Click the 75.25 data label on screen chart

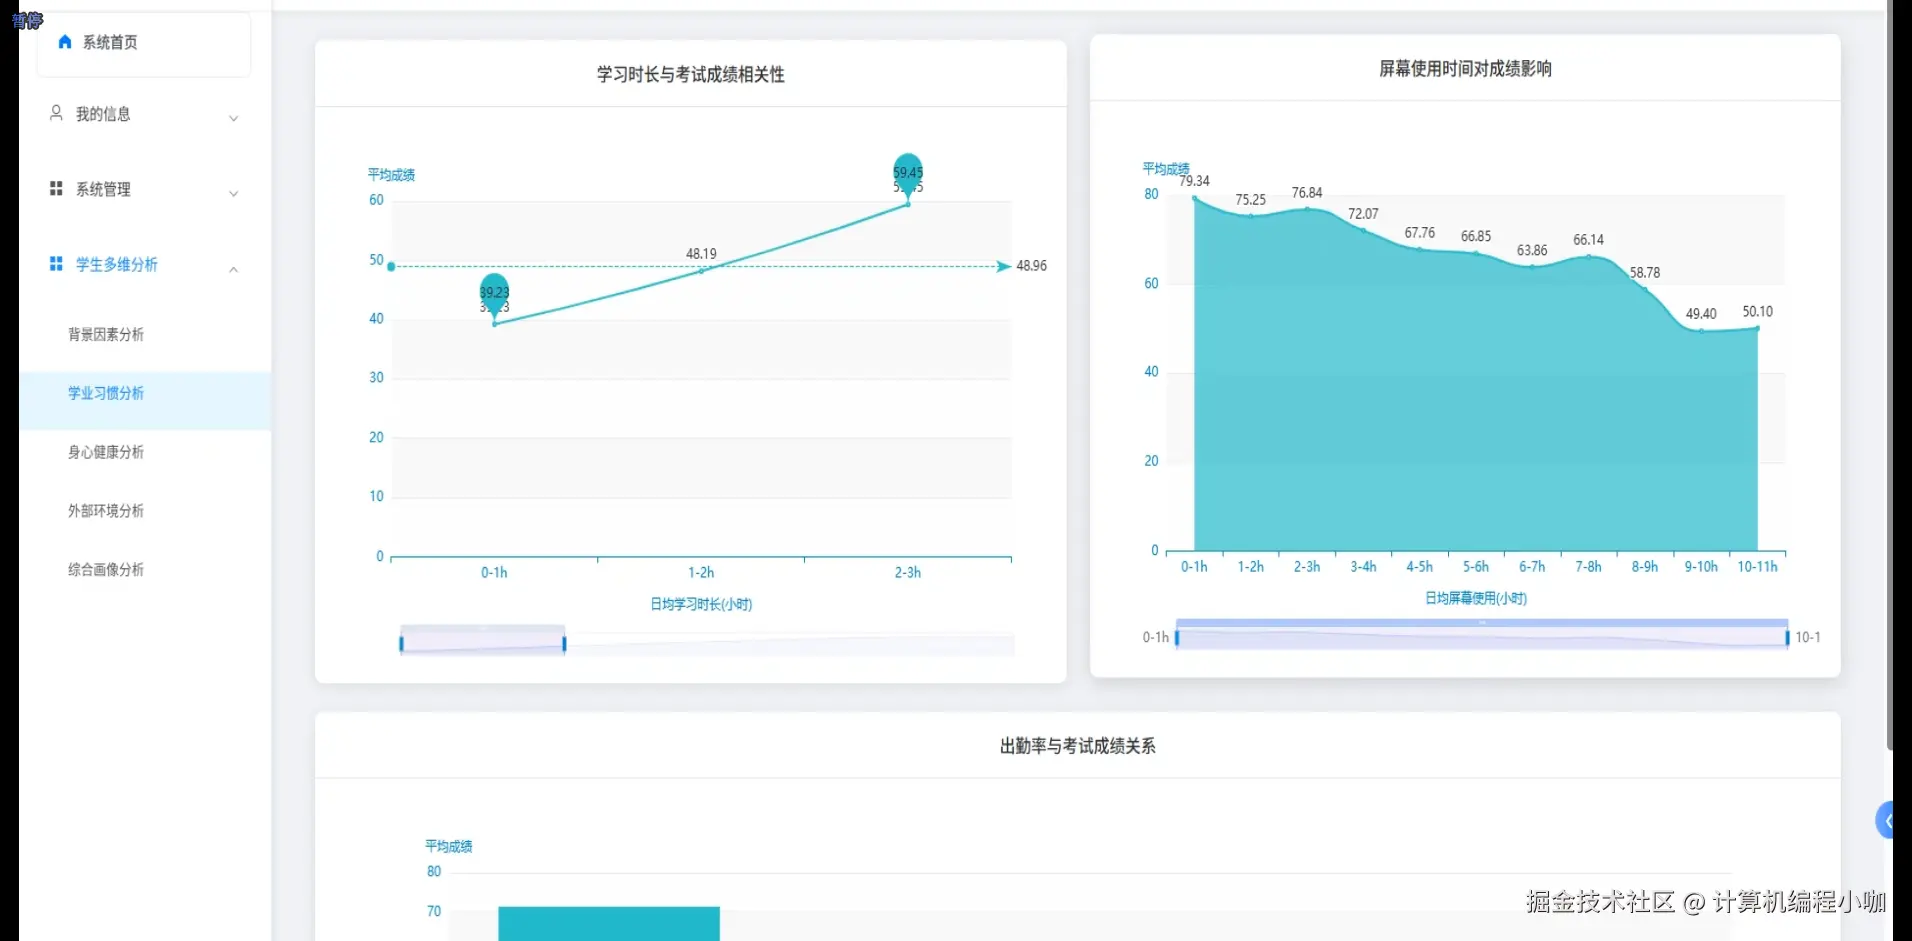click(1250, 200)
